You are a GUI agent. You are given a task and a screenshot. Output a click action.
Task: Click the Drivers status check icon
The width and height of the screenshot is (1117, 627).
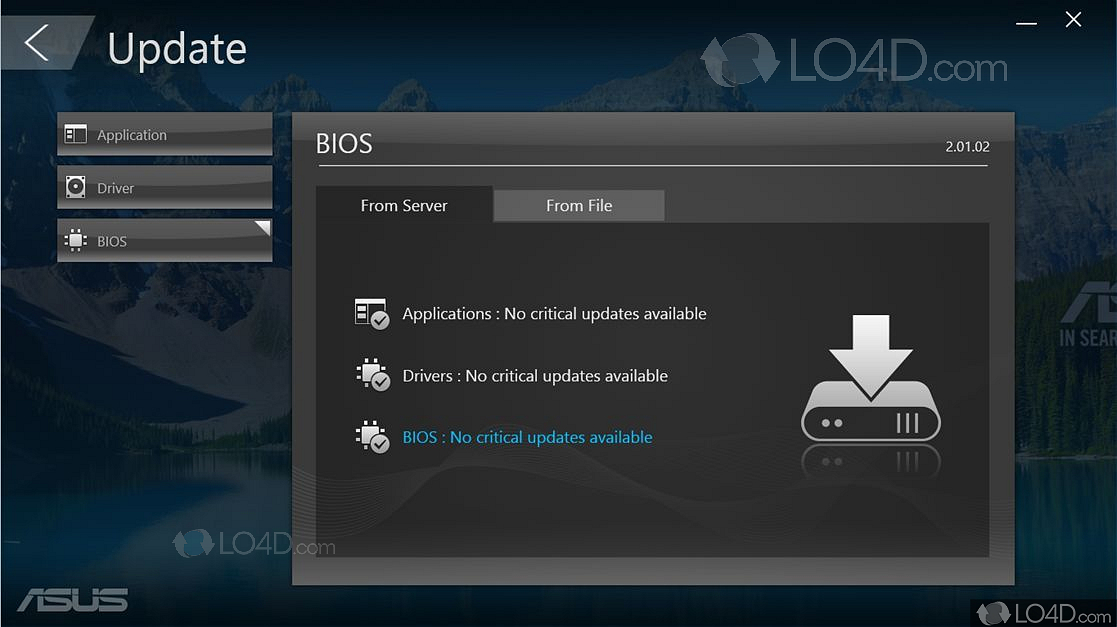[373, 375]
